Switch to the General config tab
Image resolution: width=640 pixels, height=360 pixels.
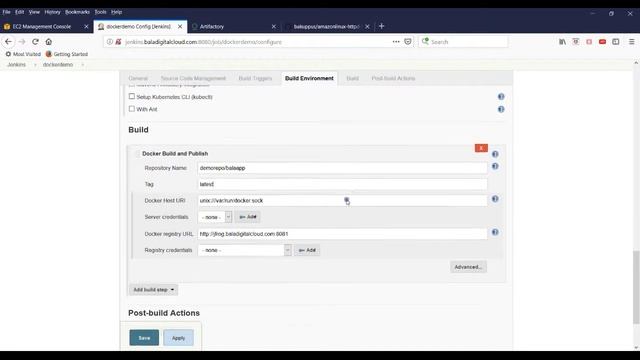pyautogui.click(x=138, y=78)
